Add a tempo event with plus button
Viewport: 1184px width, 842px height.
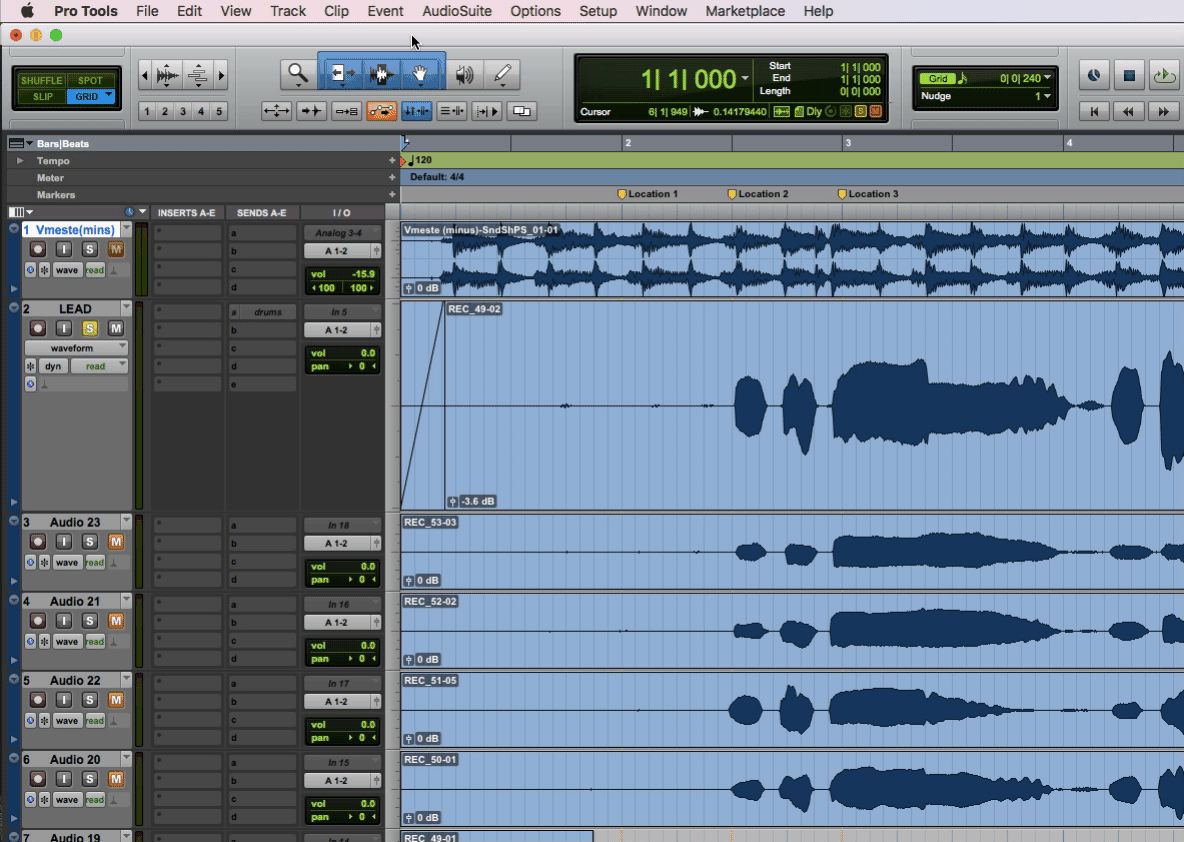click(x=392, y=160)
